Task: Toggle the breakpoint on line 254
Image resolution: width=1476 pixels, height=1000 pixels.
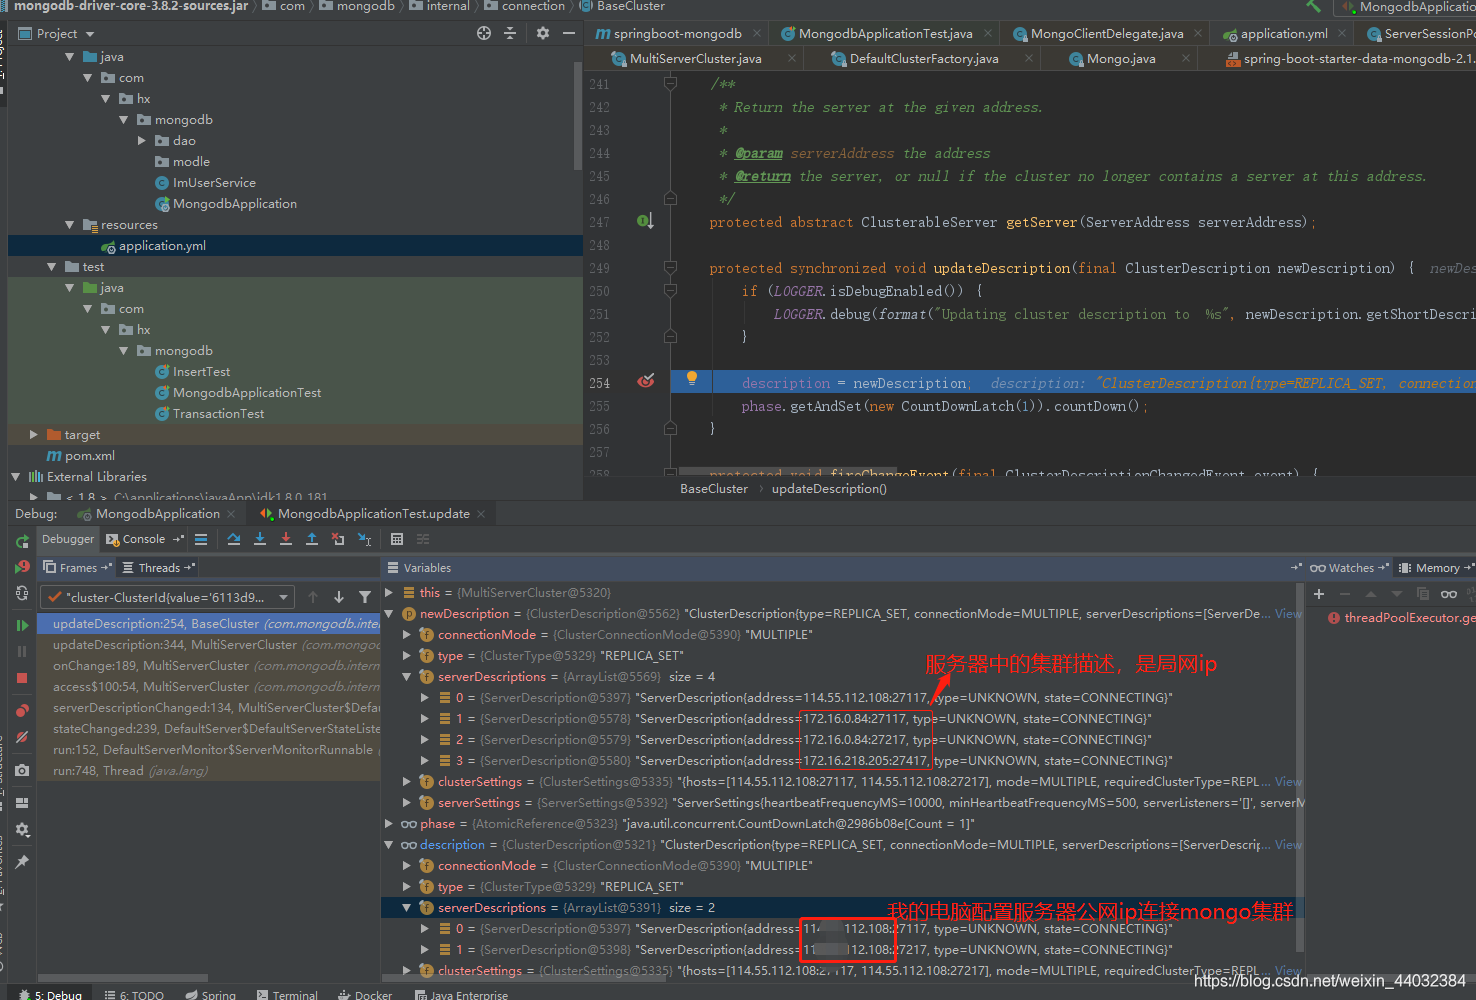Action: tap(646, 382)
